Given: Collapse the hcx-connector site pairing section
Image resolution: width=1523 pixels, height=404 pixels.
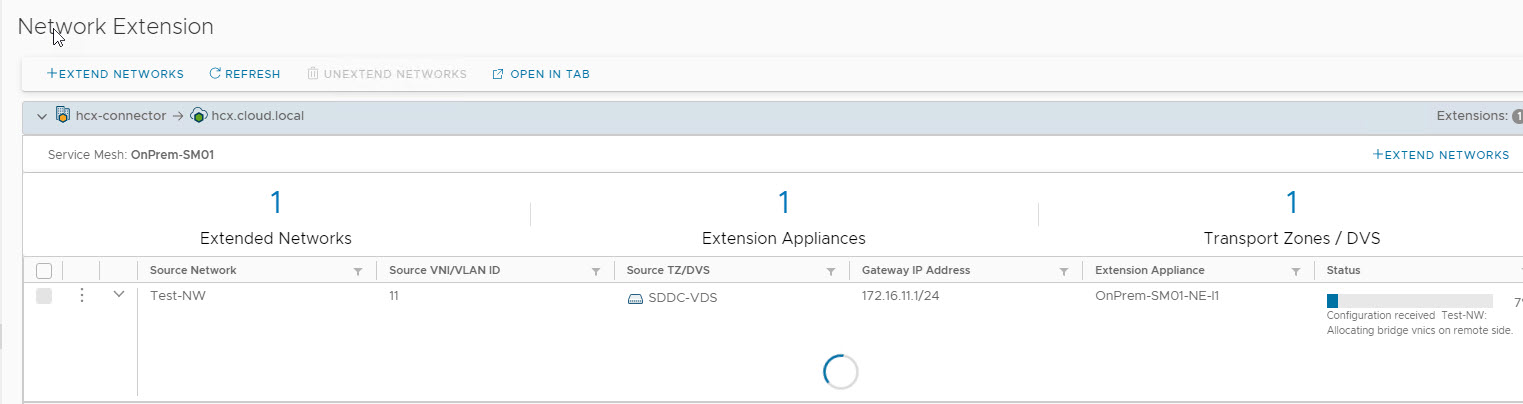Looking at the screenshot, I should tap(41, 116).
